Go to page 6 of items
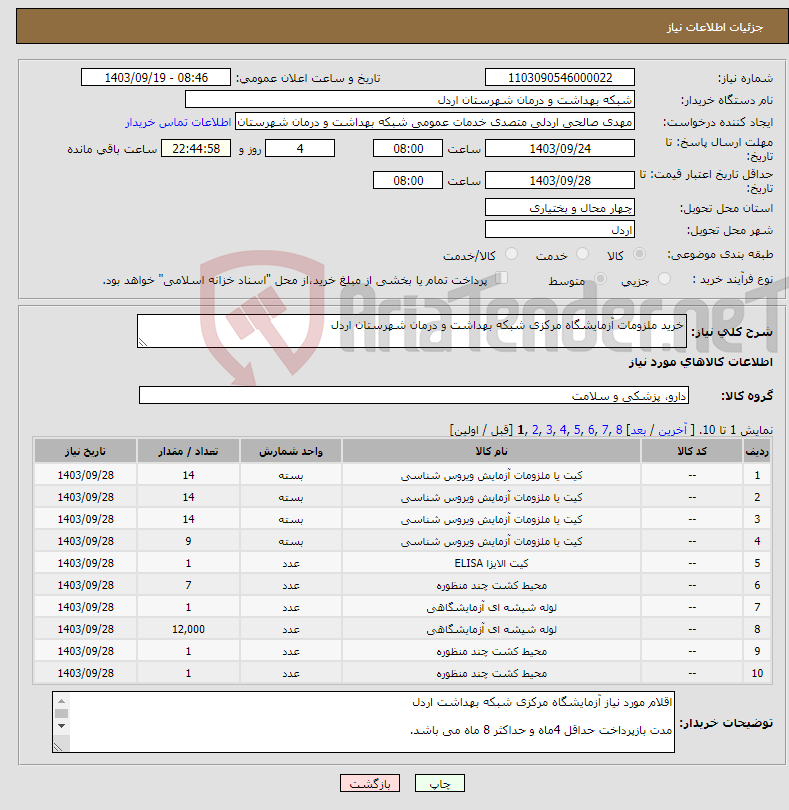789x810 pixels. 591,430
